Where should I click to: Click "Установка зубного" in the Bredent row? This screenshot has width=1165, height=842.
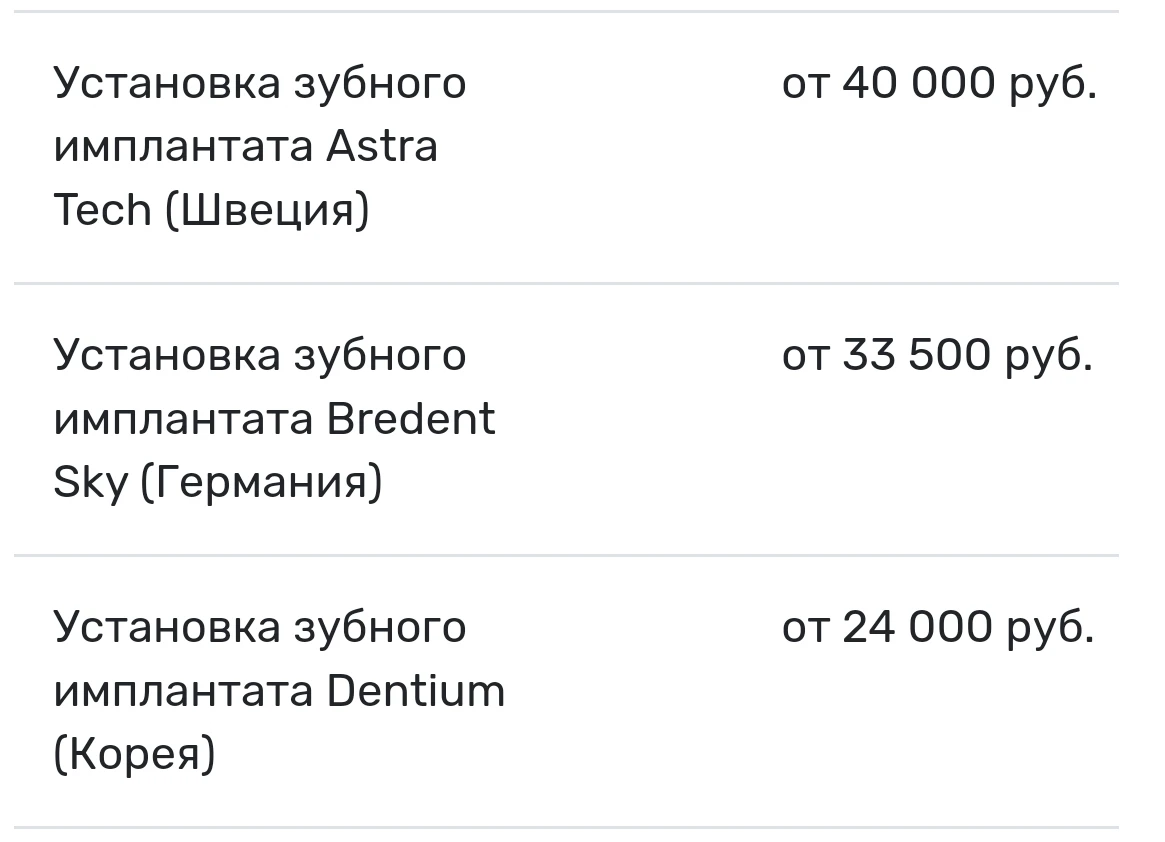260,355
